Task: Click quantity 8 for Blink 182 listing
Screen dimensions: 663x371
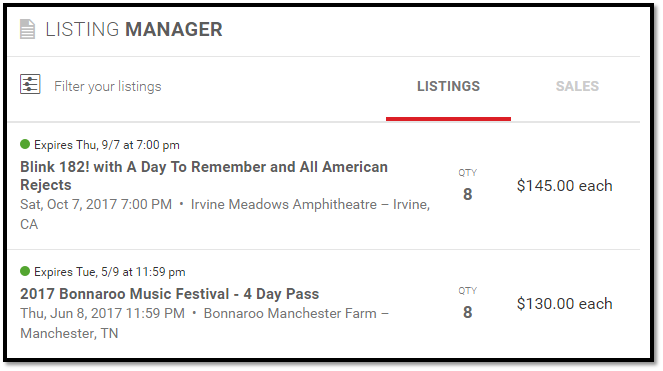Action: pos(467,194)
